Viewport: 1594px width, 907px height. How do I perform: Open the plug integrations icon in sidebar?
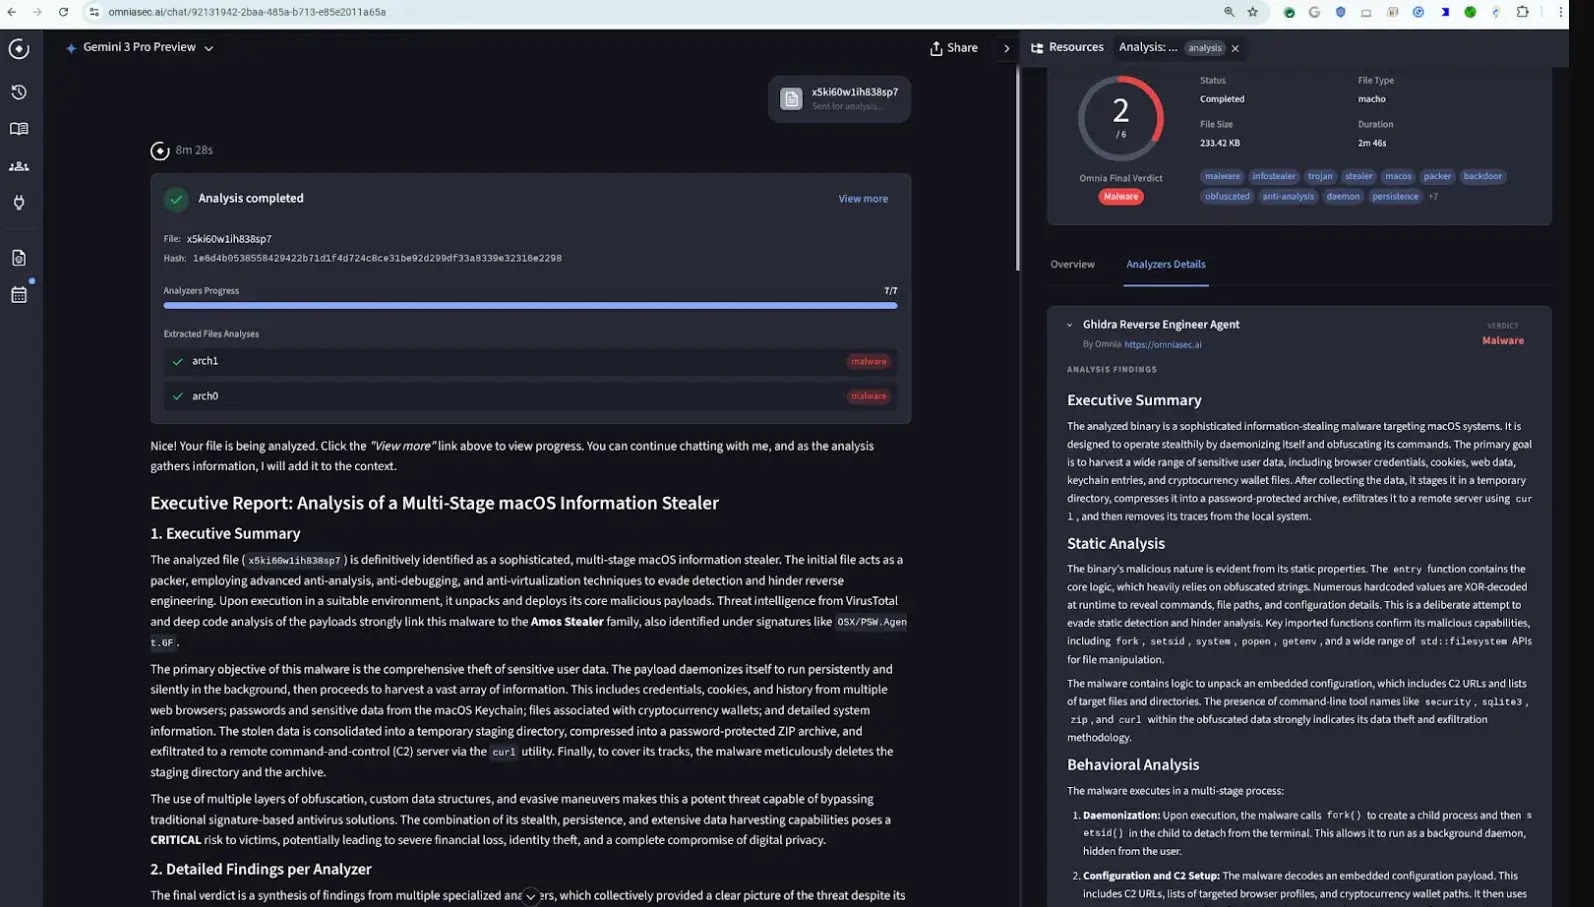pos(19,203)
